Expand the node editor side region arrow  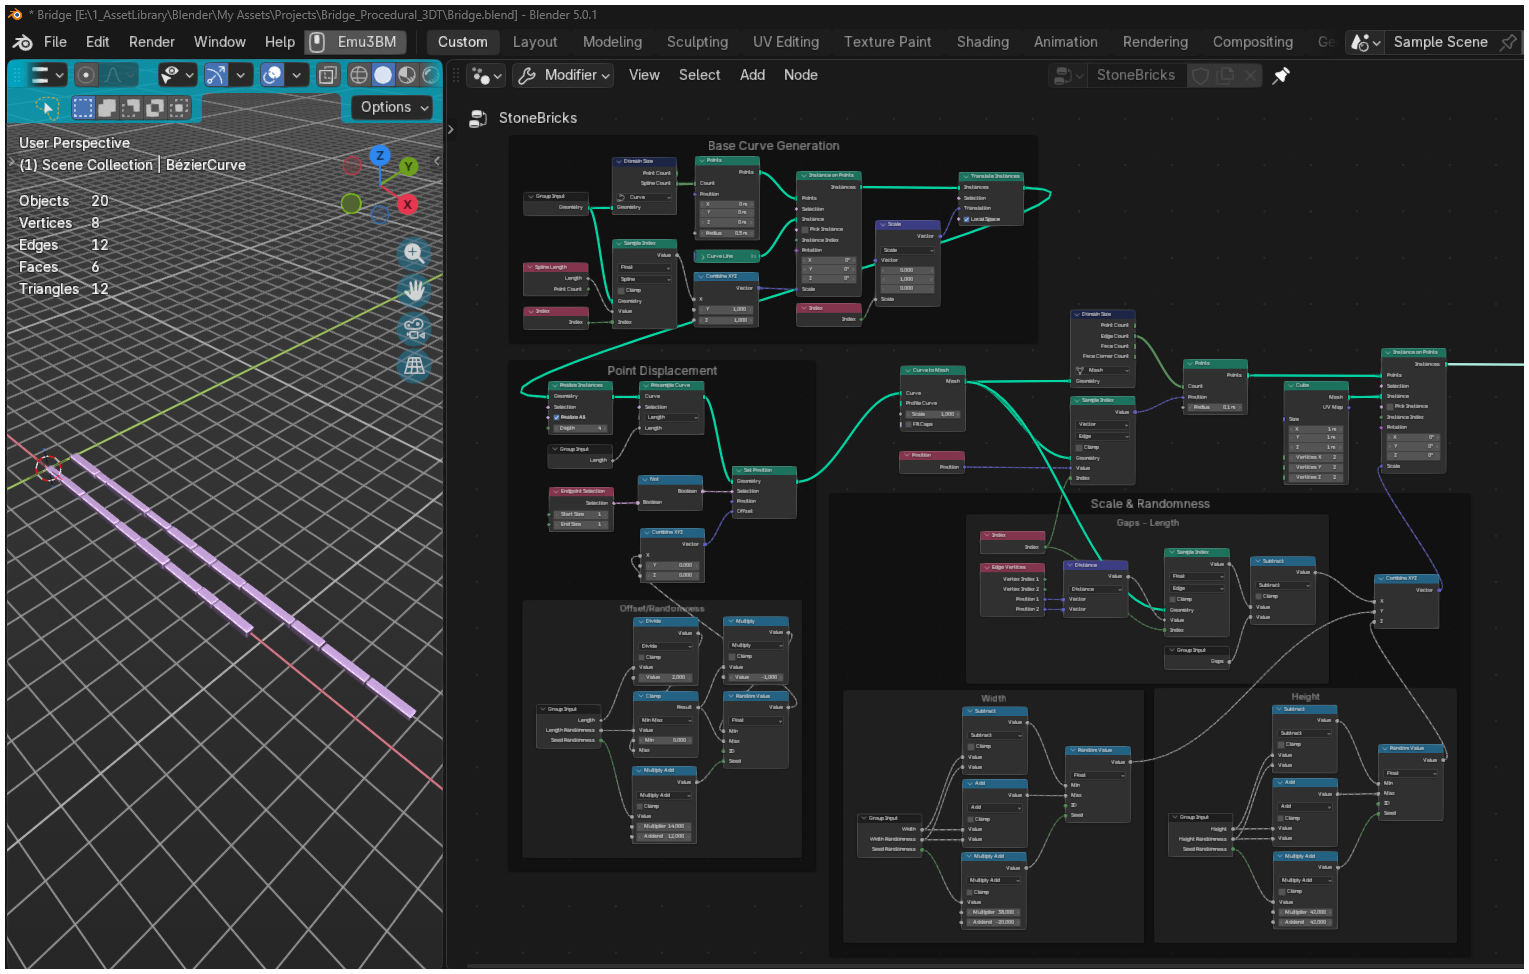pos(451,128)
